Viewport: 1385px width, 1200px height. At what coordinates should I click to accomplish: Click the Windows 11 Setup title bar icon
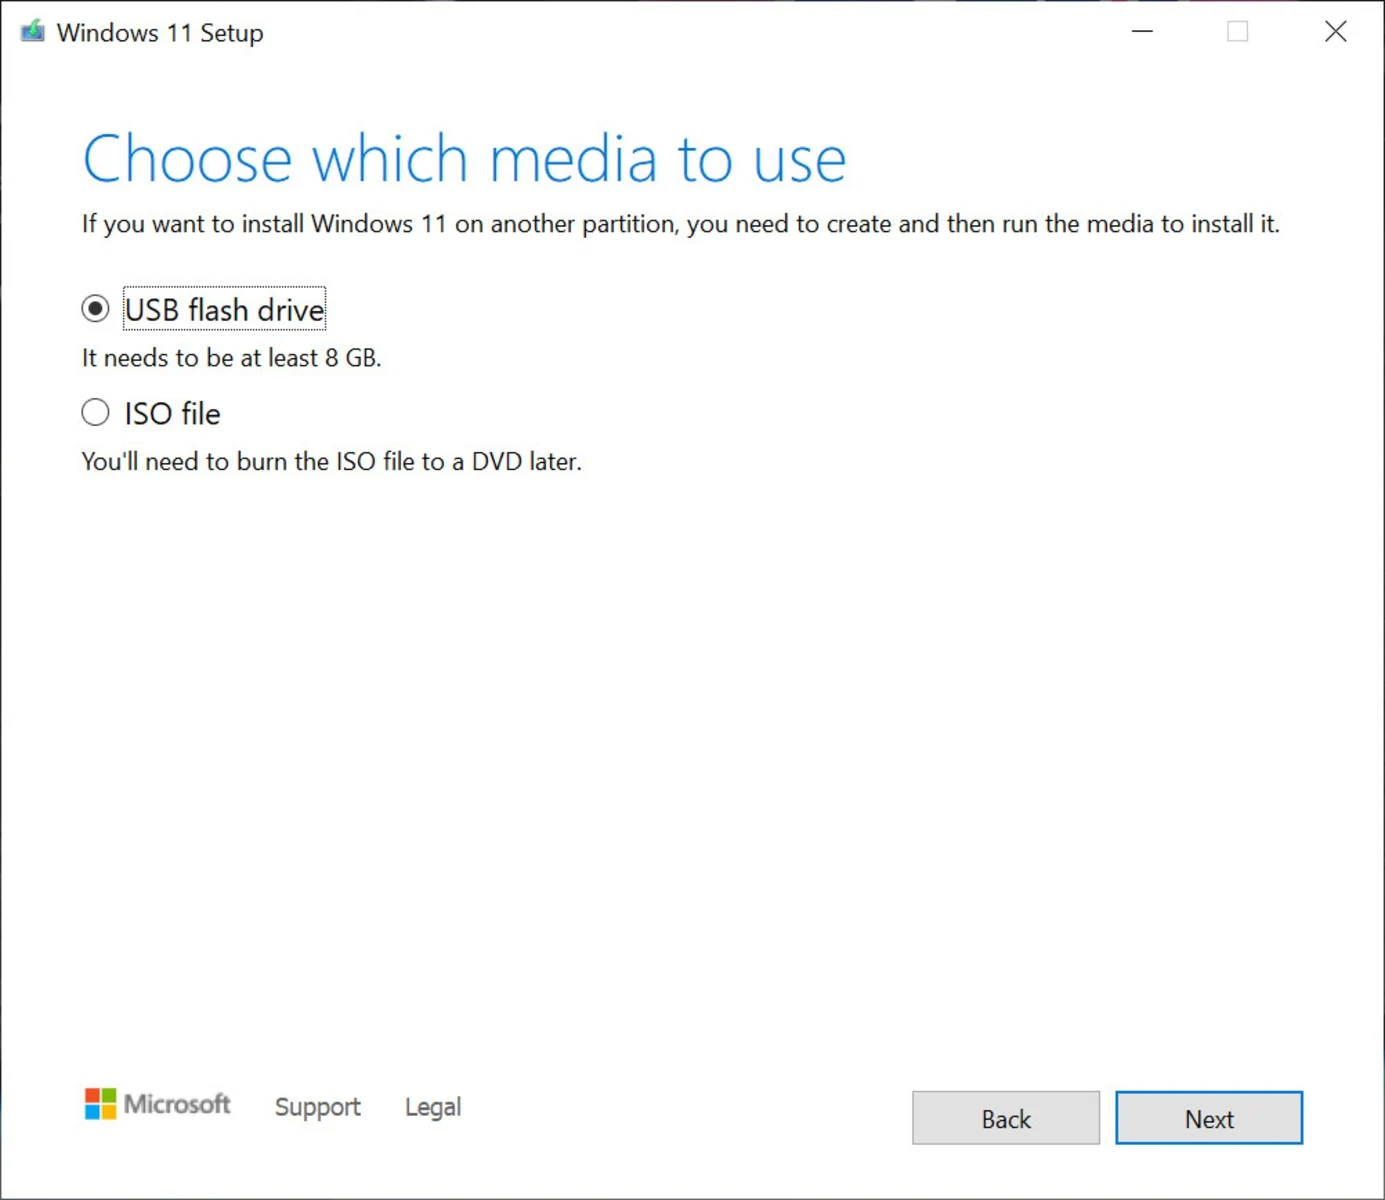33,32
